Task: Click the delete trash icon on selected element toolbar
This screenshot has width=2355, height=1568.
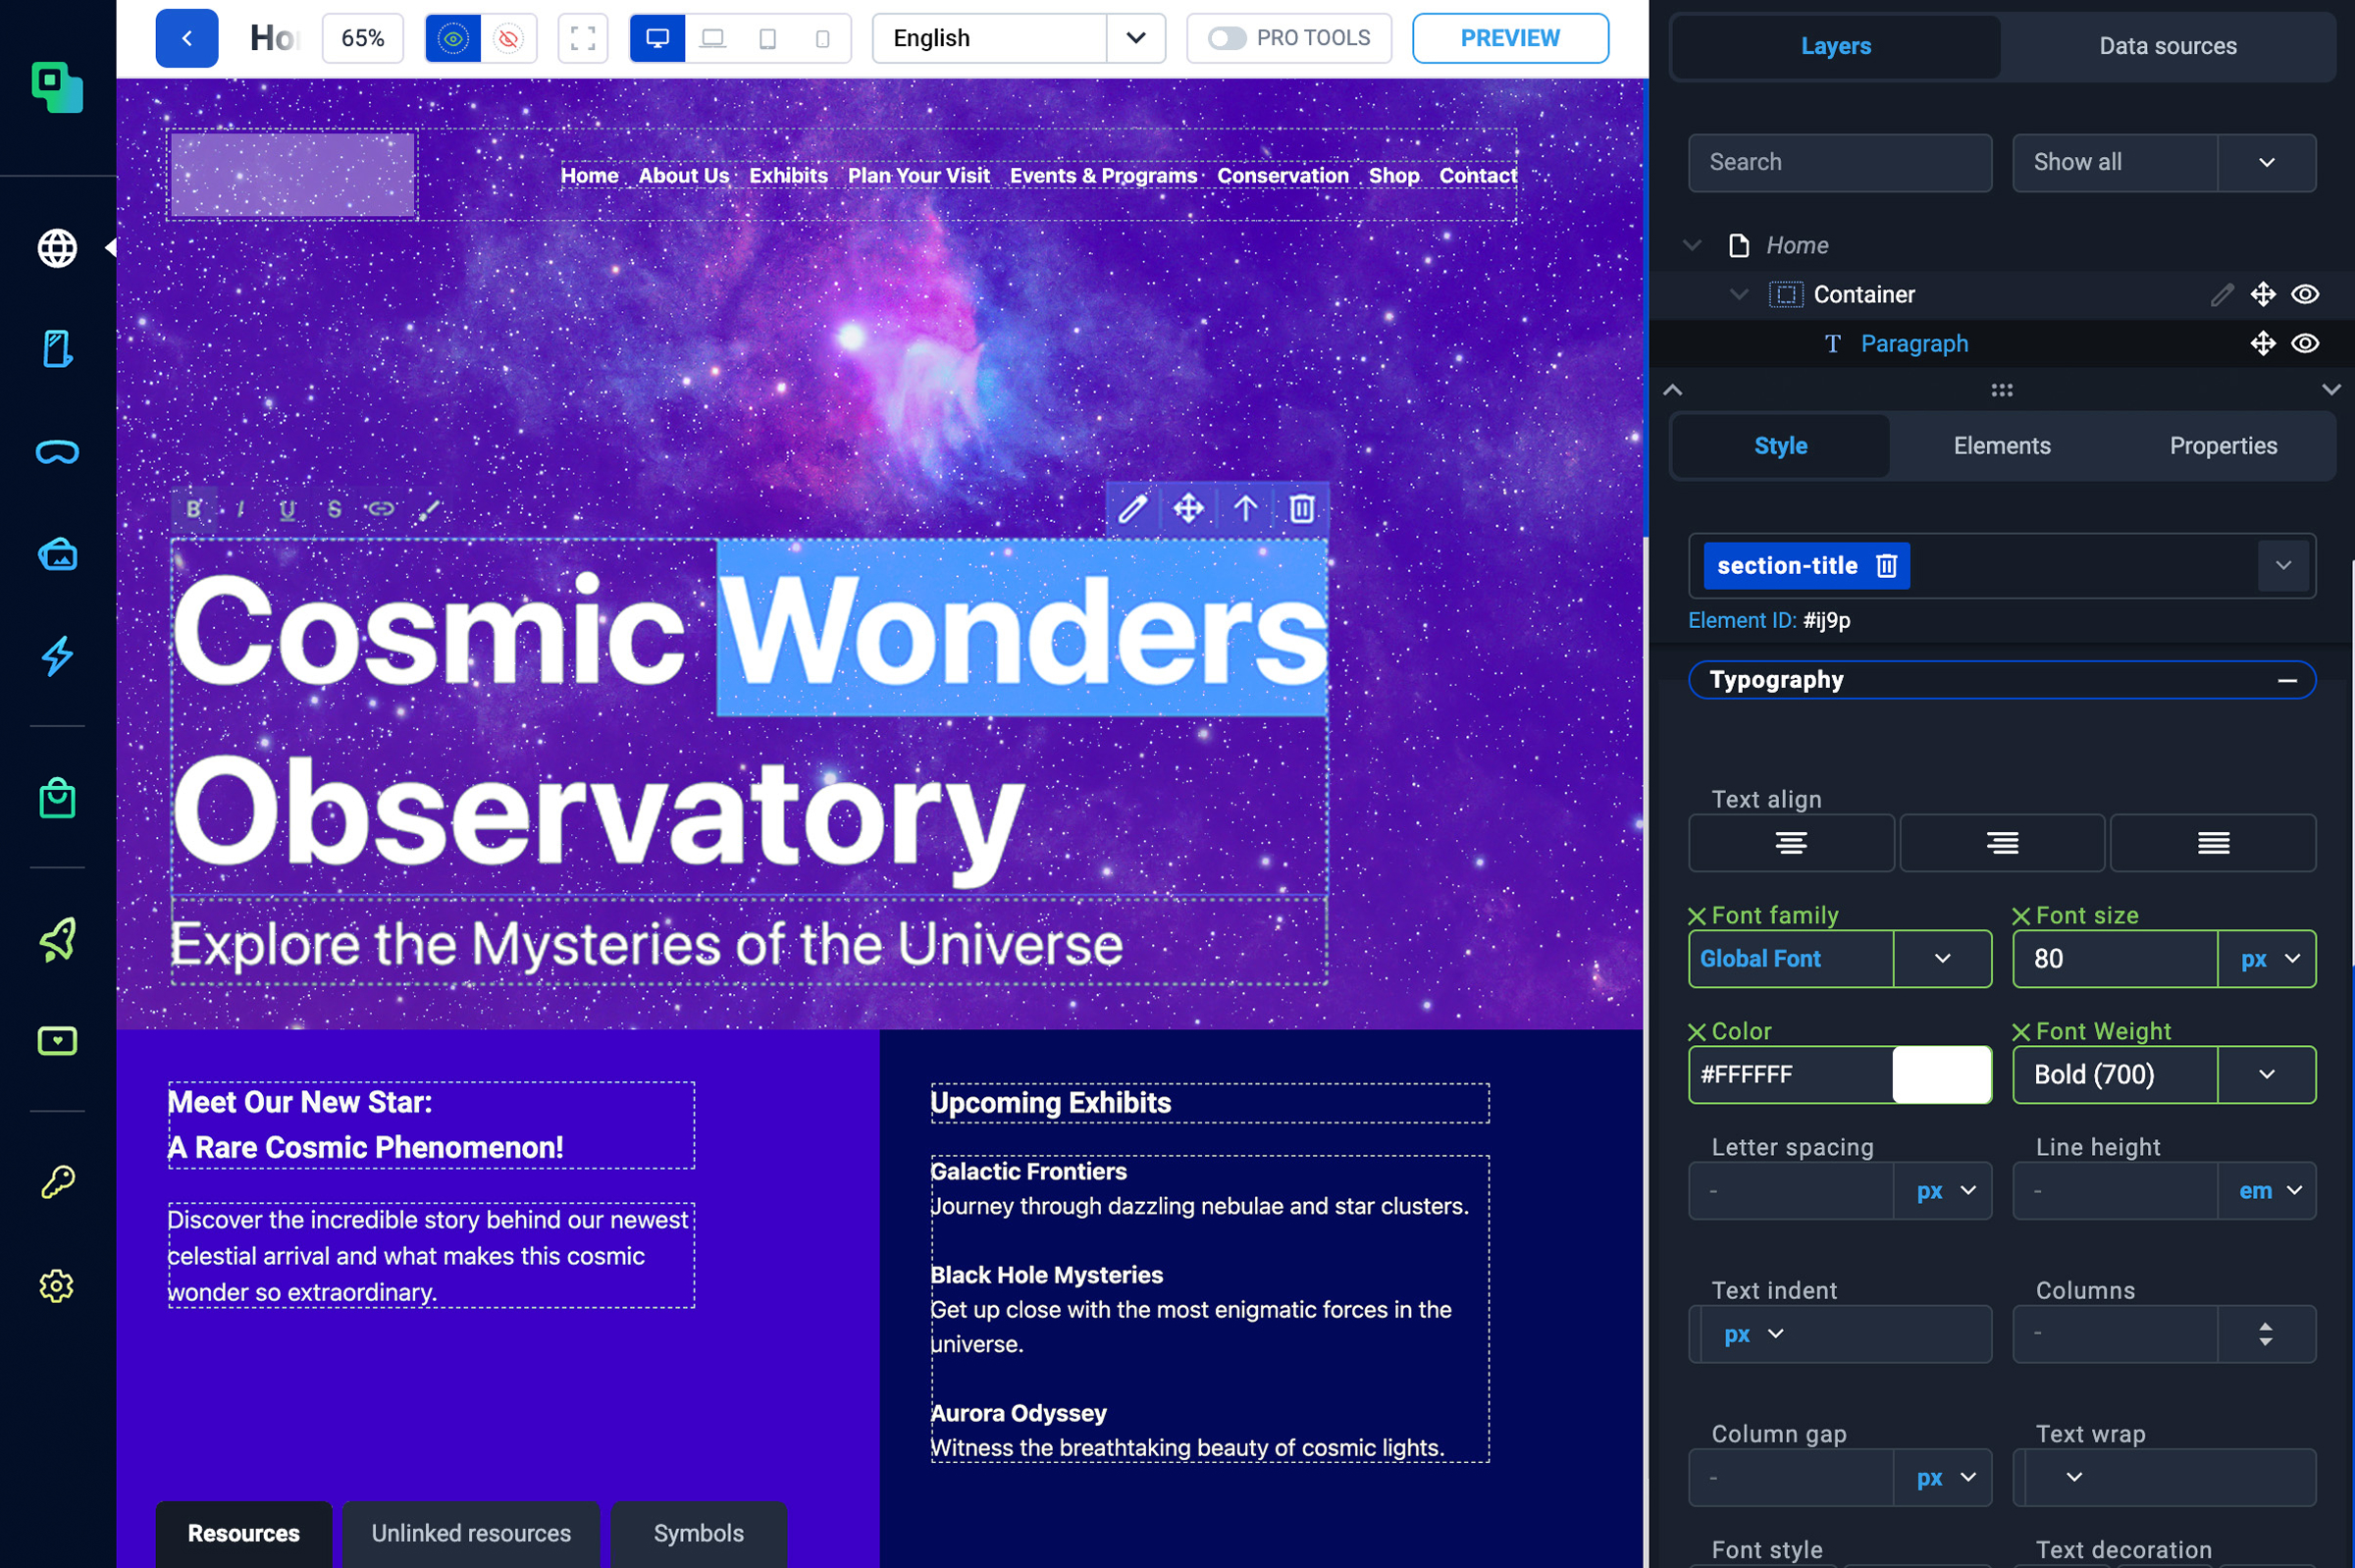Action: [1301, 509]
